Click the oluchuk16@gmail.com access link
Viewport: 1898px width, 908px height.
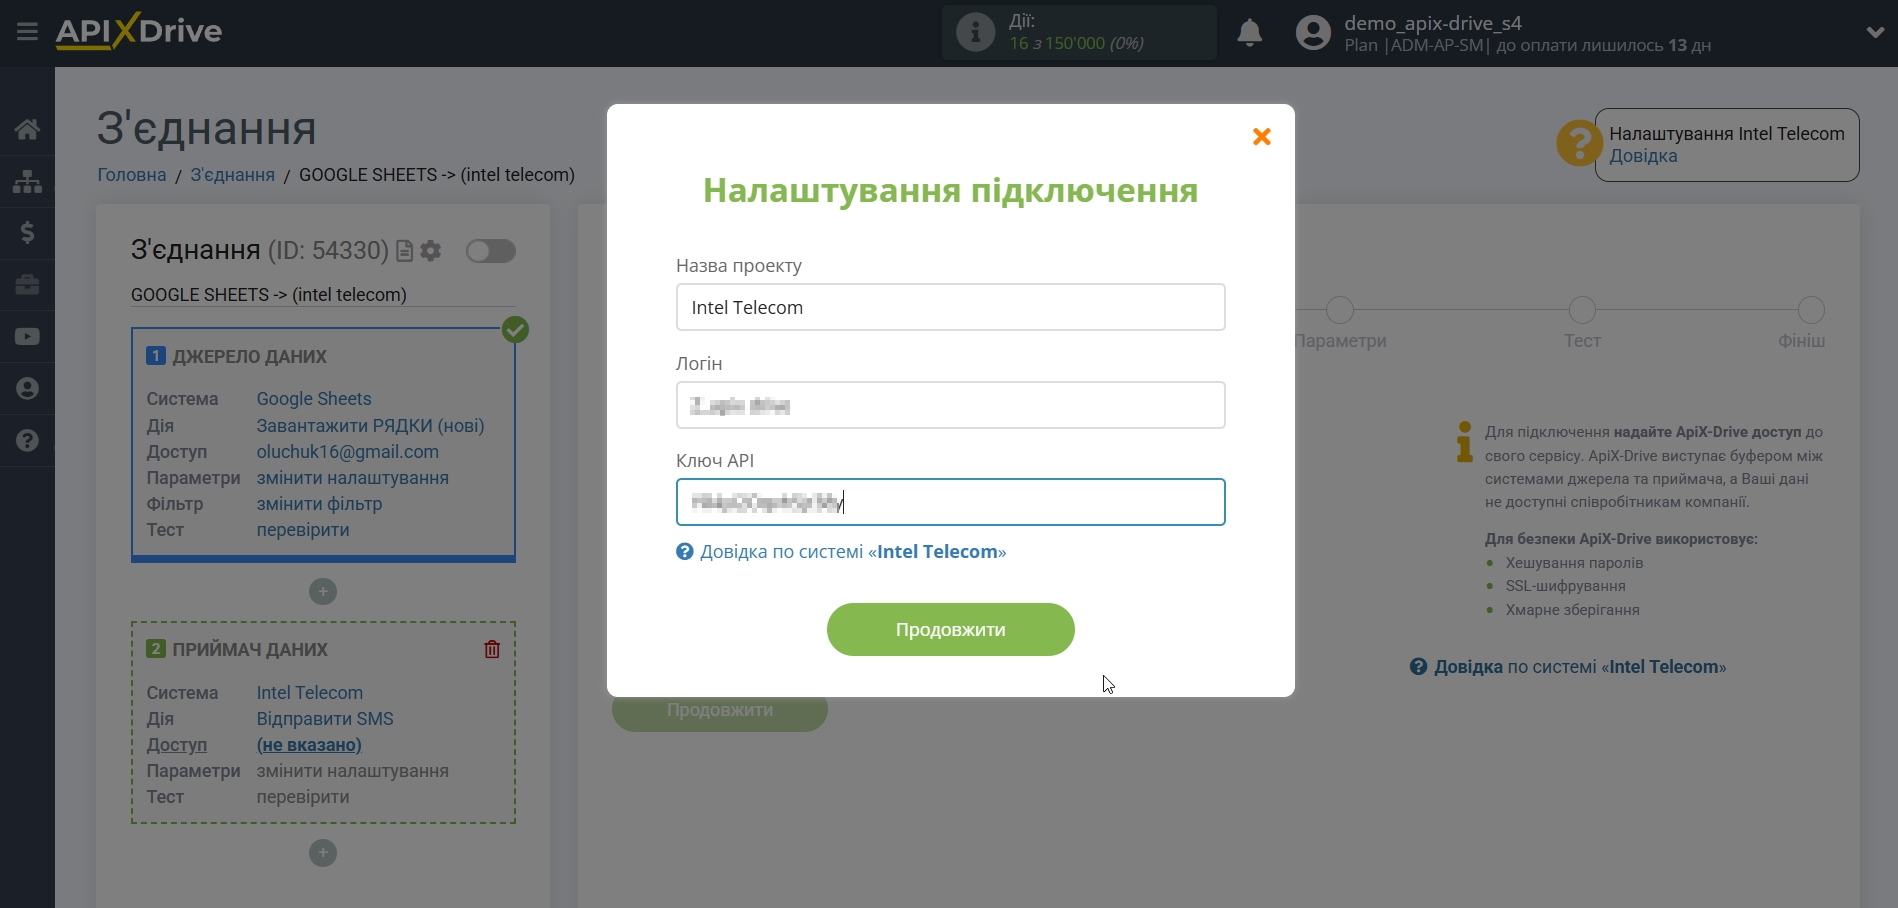pyautogui.click(x=347, y=452)
